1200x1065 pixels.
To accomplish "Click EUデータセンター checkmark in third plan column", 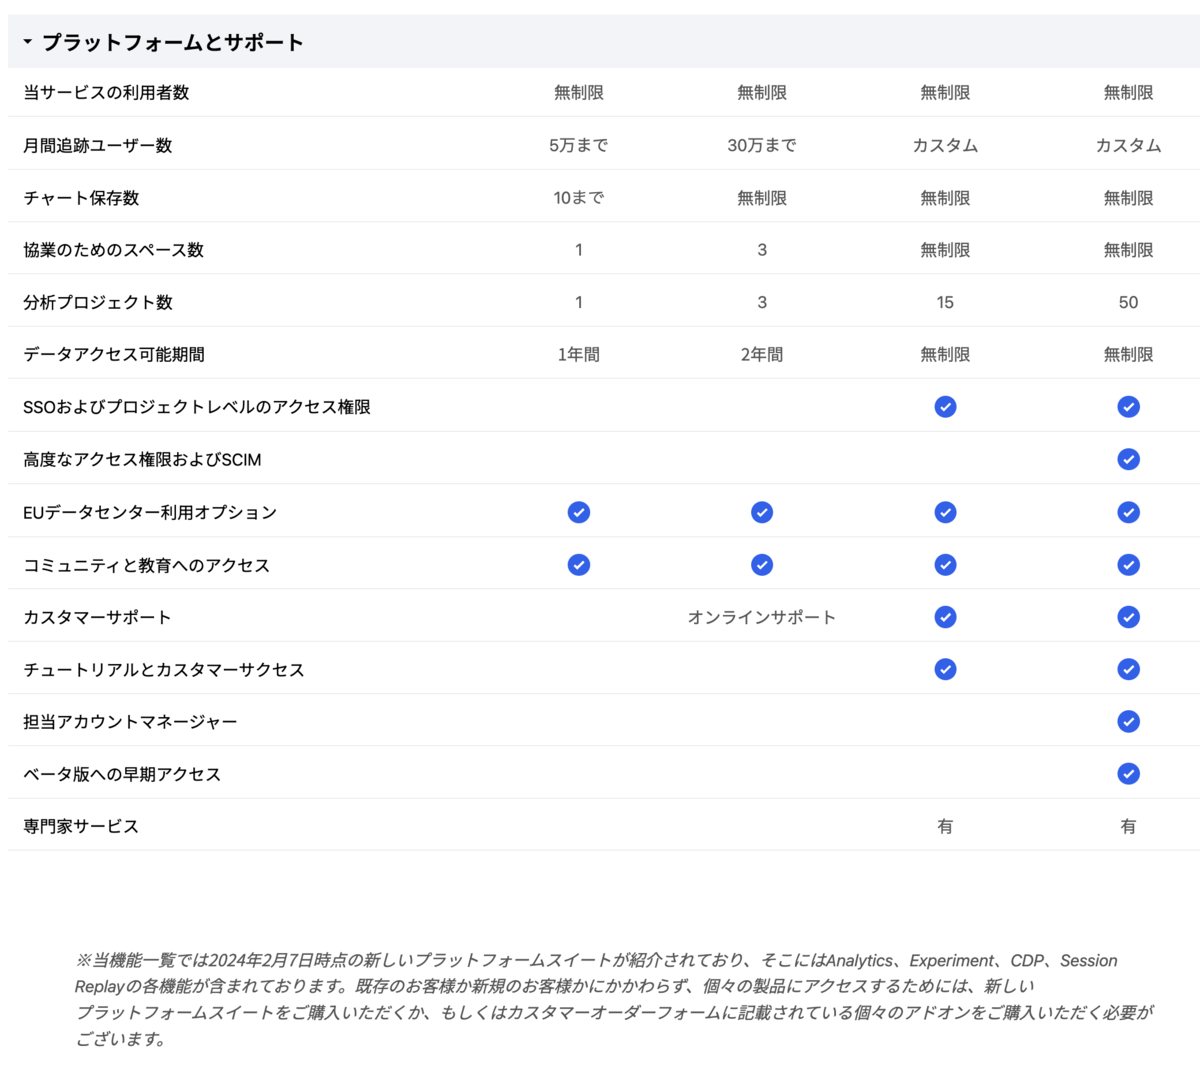I will tap(945, 512).
